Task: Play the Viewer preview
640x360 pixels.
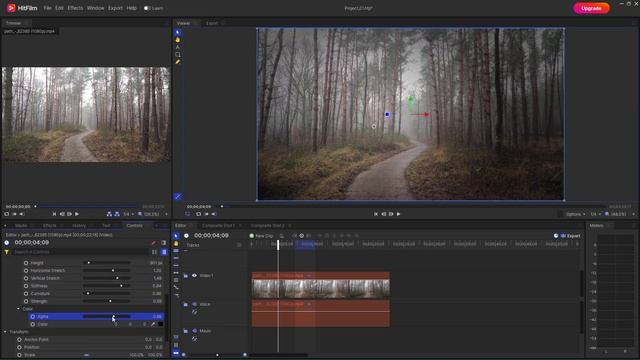Action: (398, 214)
